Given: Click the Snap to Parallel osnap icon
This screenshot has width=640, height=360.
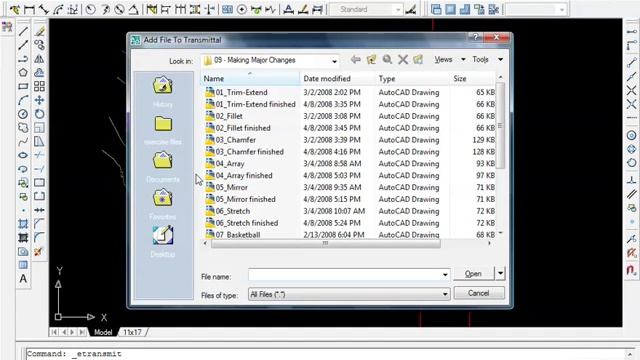Looking at the screenshot, I should pos(631,195).
